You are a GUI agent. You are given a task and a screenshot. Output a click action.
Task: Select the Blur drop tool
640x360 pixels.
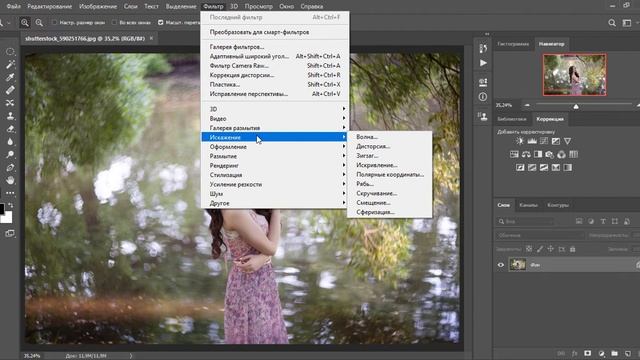click(x=10, y=142)
